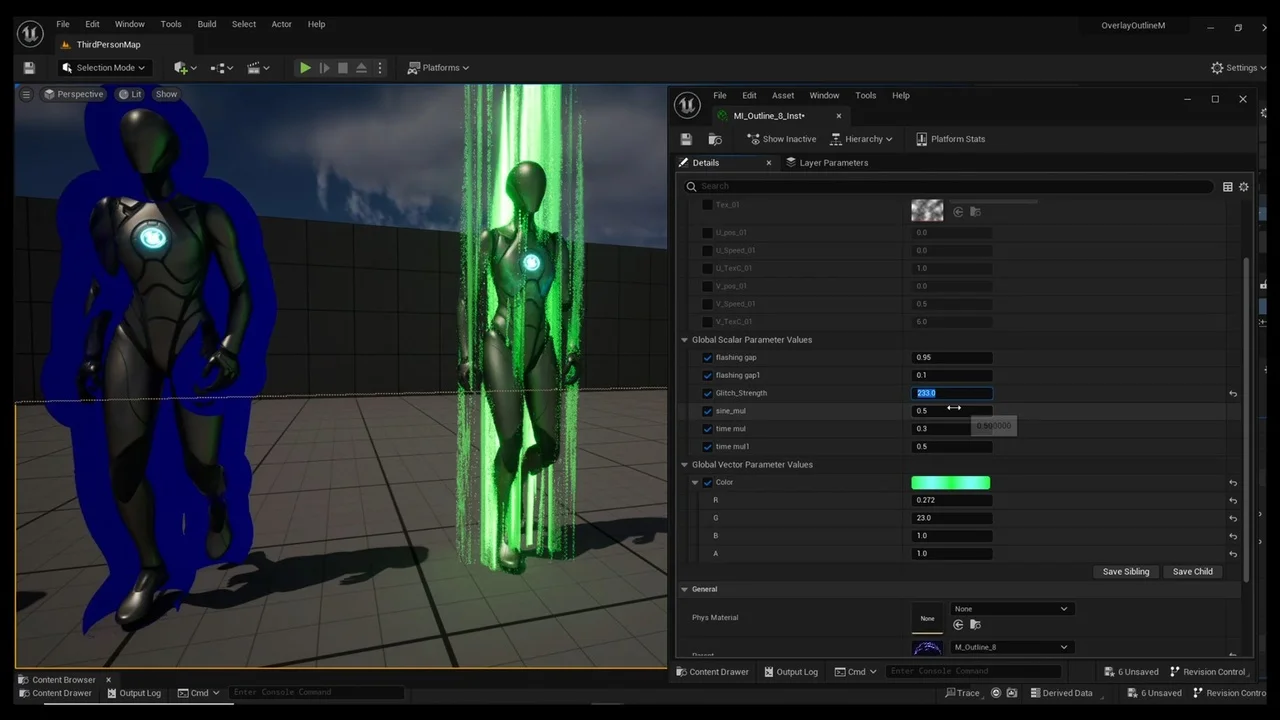Image resolution: width=1280 pixels, height=720 pixels.
Task: Click the Save Child button
Action: (1192, 572)
